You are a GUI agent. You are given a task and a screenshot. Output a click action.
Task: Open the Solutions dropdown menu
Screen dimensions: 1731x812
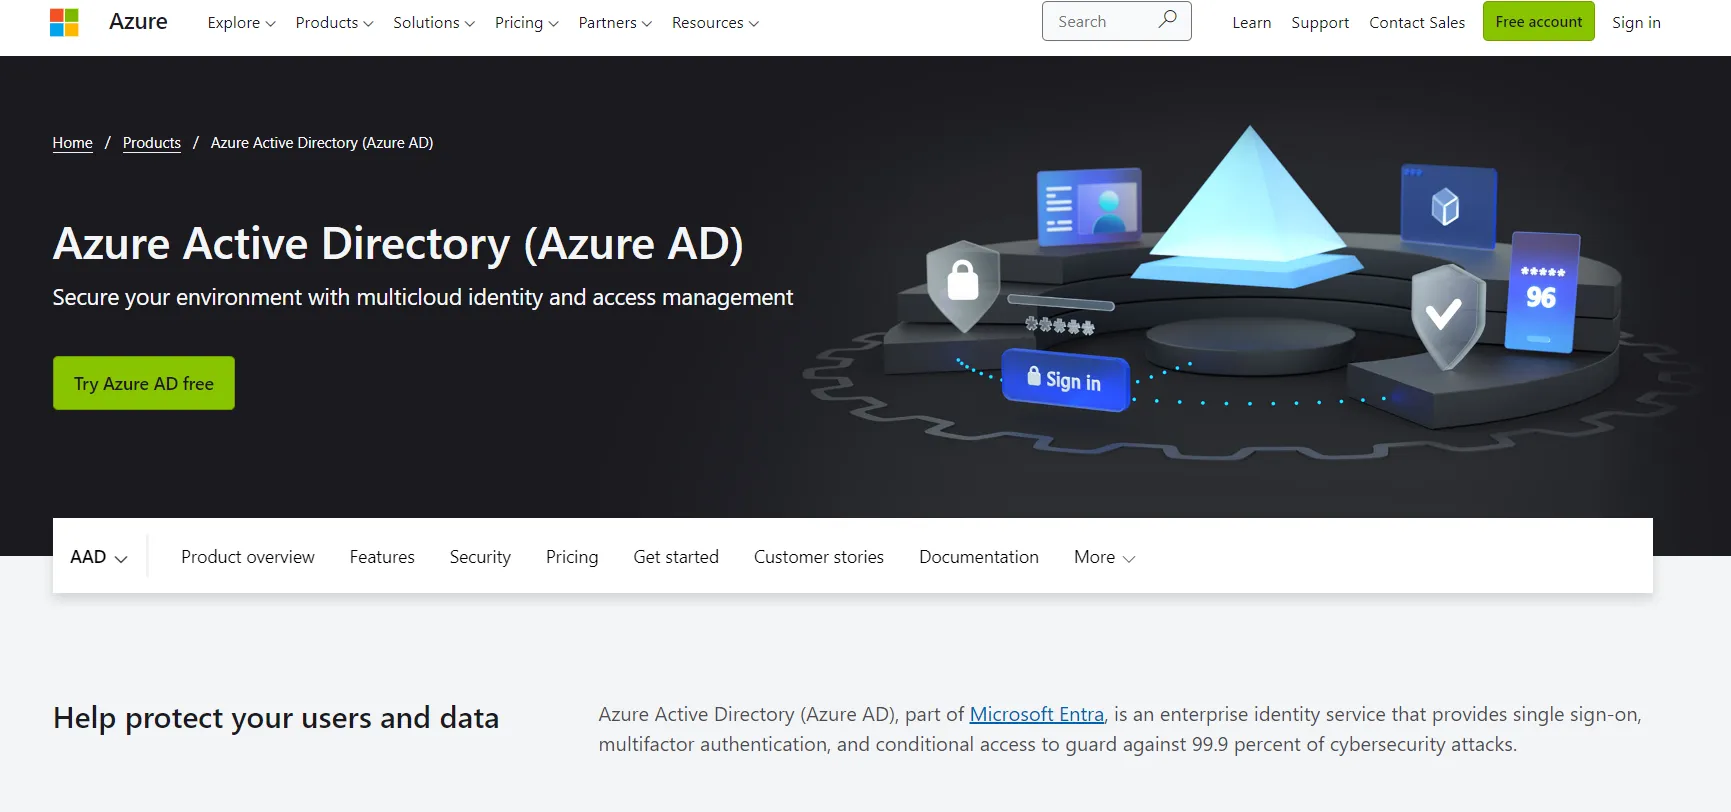[x=434, y=22]
